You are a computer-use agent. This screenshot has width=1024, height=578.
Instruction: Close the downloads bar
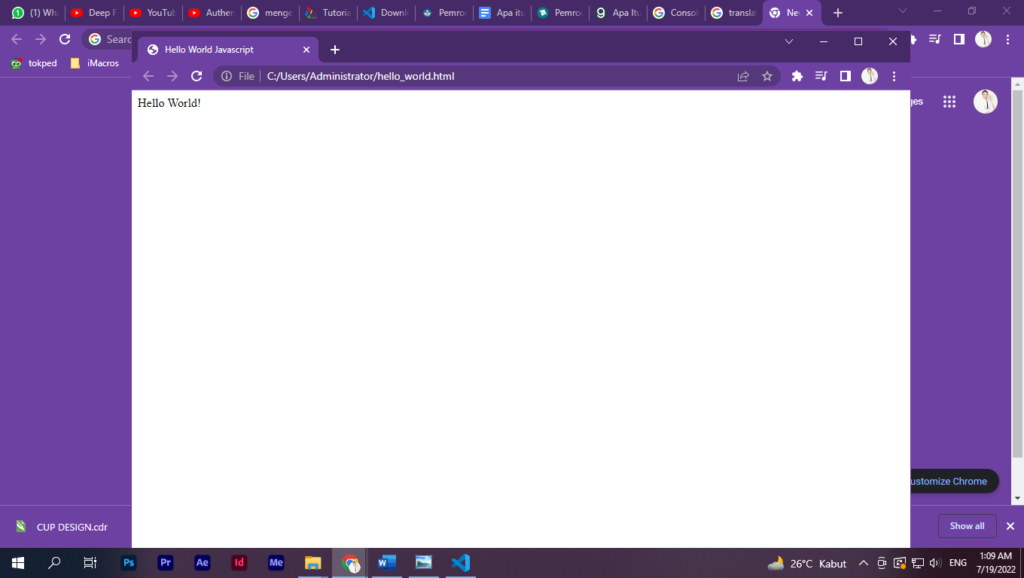(1010, 526)
